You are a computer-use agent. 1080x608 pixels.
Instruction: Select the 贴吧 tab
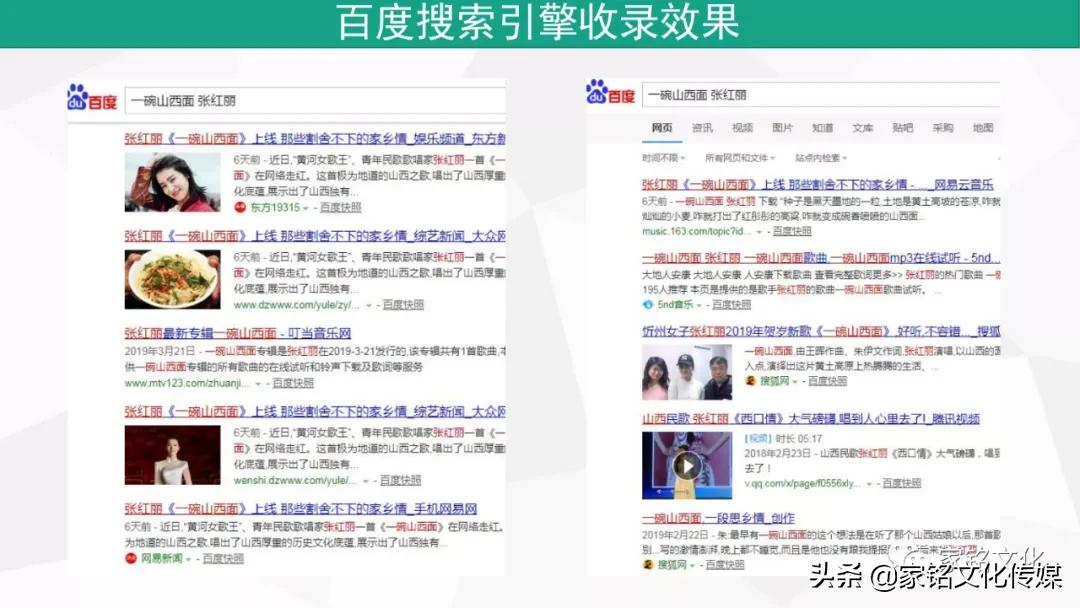903,127
